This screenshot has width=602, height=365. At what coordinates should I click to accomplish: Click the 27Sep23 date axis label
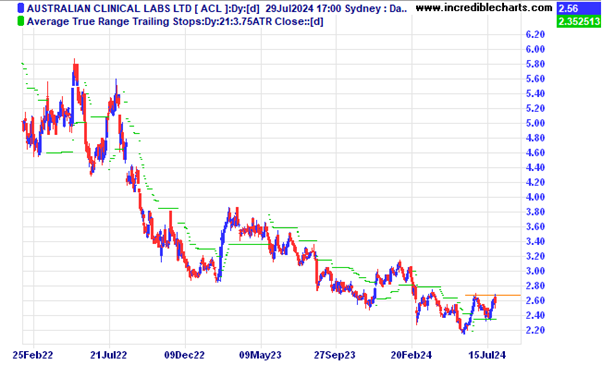click(335, 355)
